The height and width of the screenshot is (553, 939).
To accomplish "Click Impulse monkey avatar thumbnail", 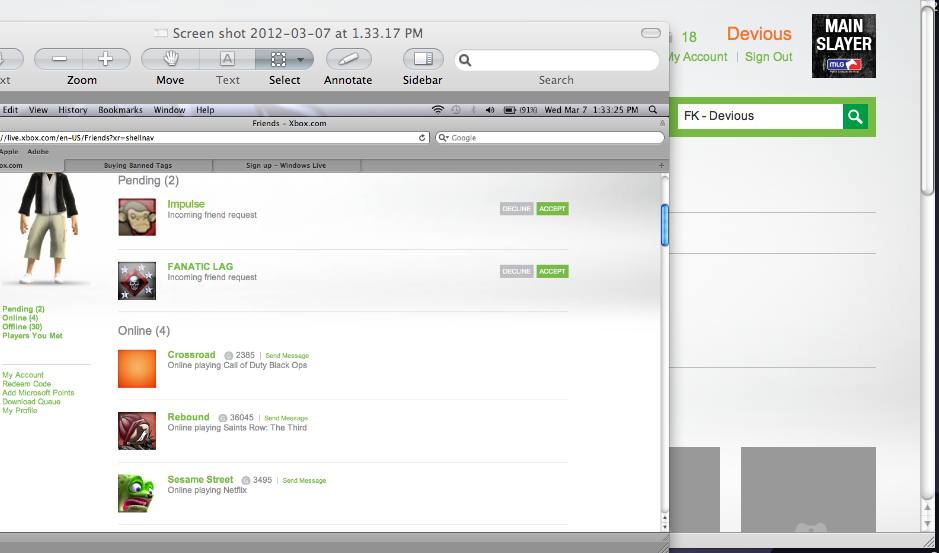I will click(137, 217).
